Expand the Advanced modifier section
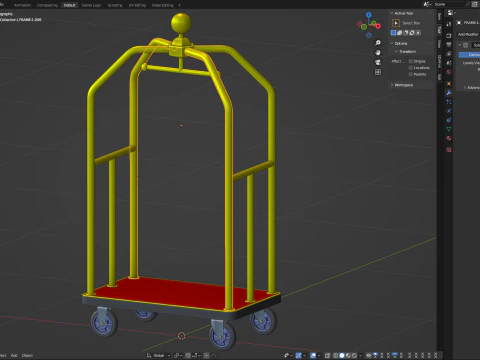The image size is (480, 360). click(x=464, y=87)
